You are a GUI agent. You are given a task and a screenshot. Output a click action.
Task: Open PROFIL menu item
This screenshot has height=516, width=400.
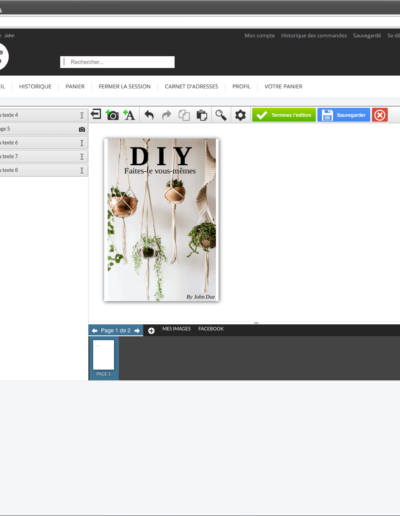point(241,86)
